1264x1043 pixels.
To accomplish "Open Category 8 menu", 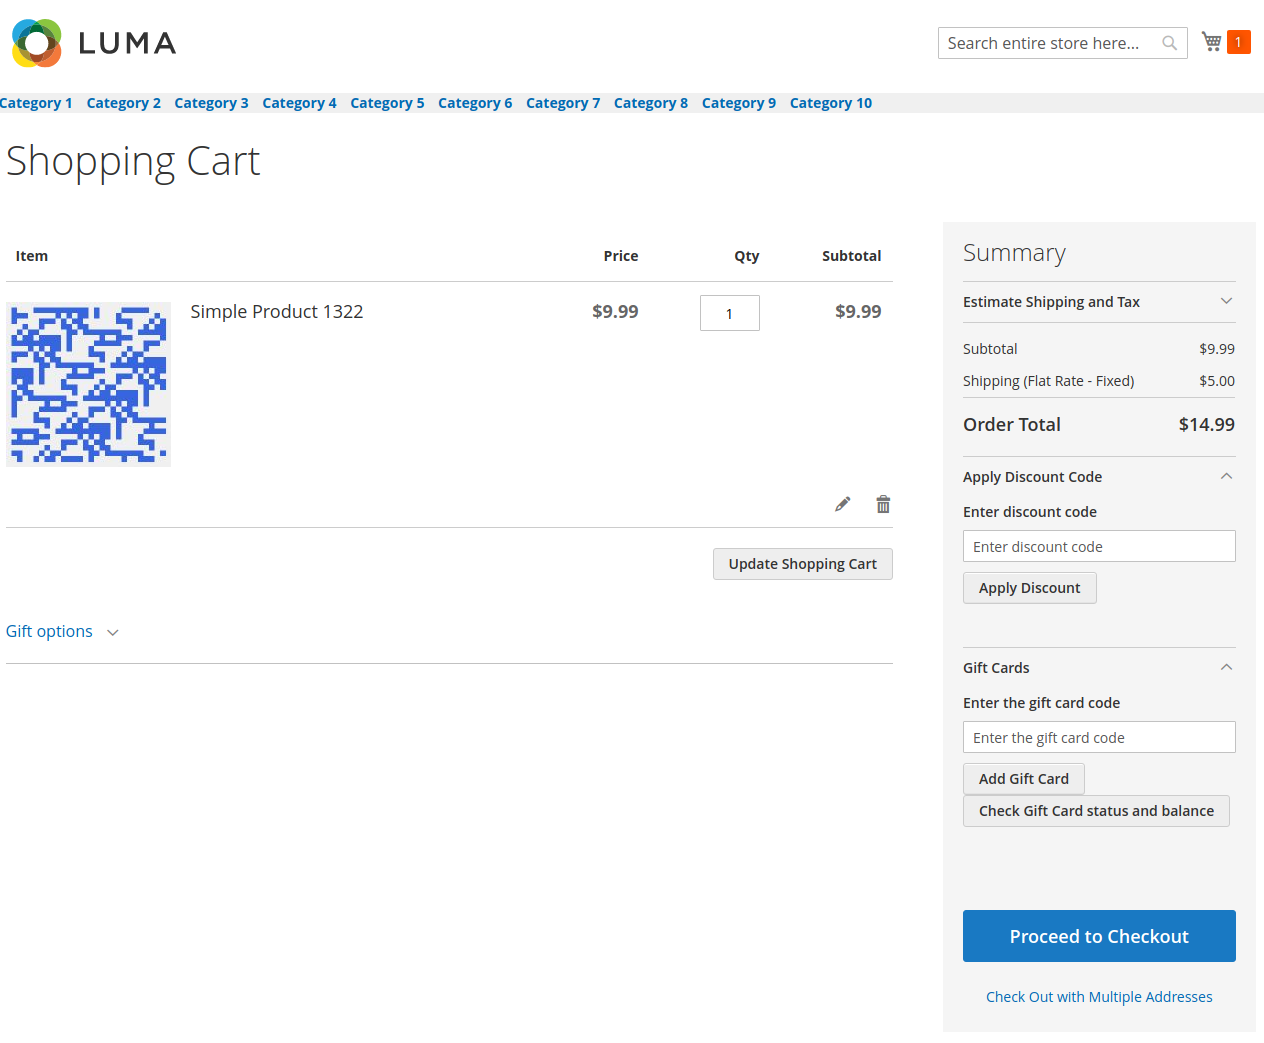I will click(651, 103).
